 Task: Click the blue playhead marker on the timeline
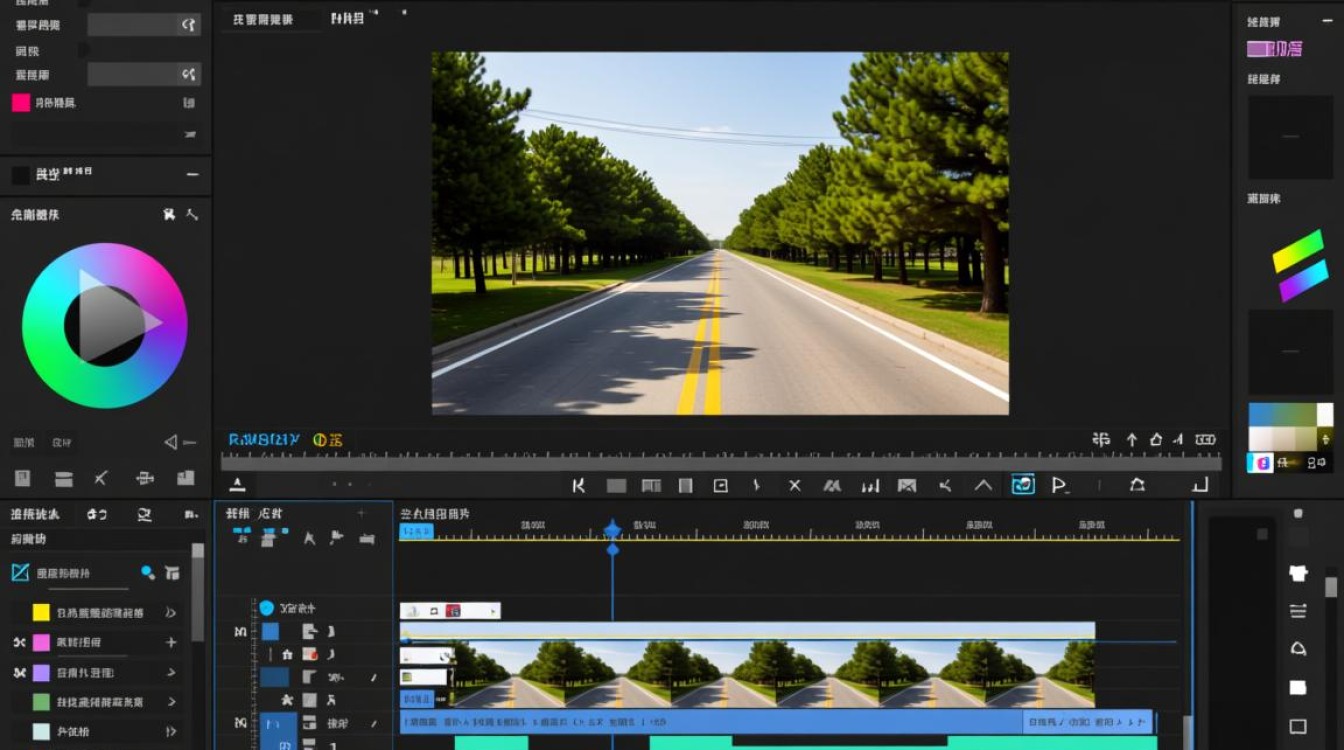(612, 529)
